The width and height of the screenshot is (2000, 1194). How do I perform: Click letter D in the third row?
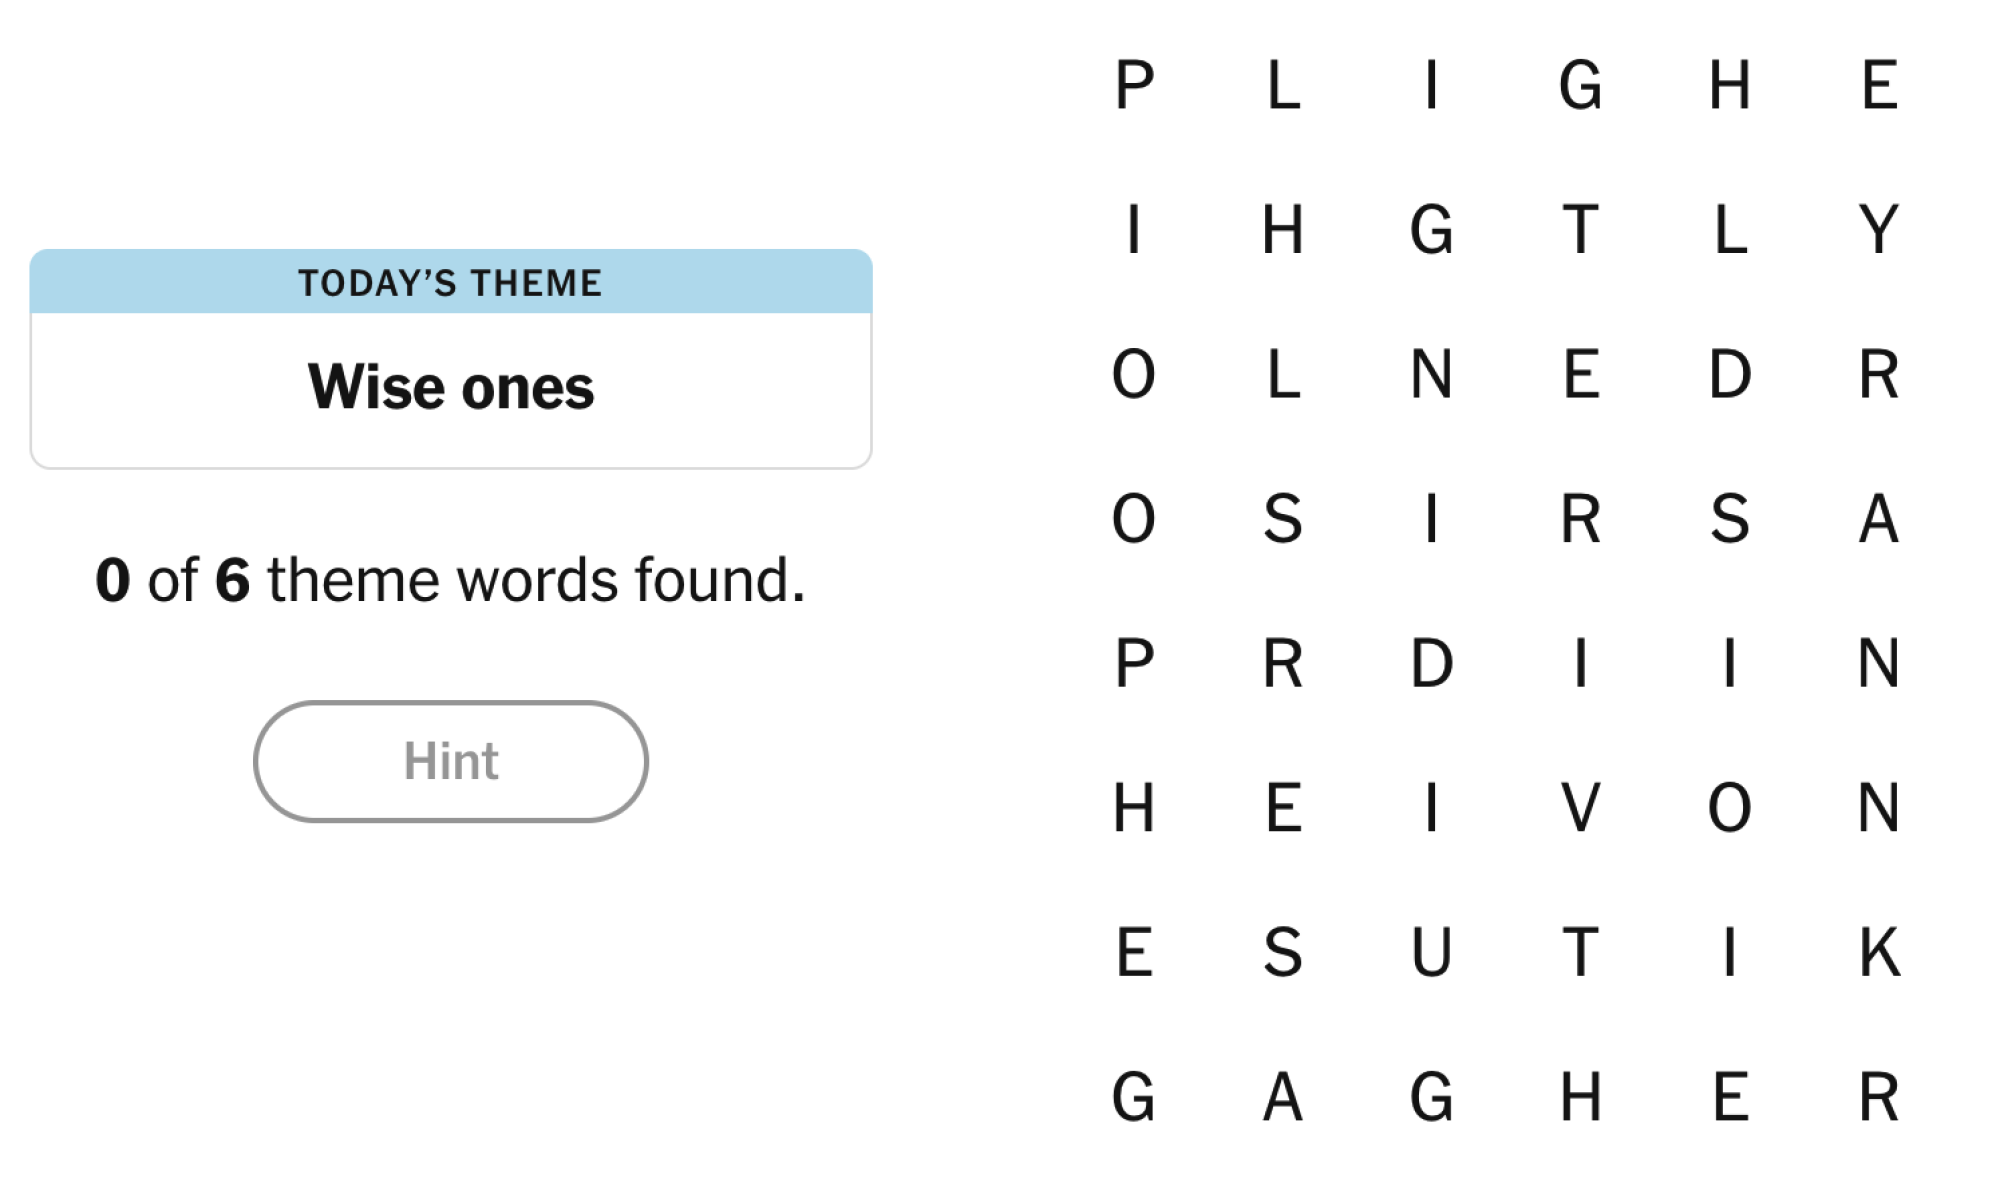coord(1729,375)
